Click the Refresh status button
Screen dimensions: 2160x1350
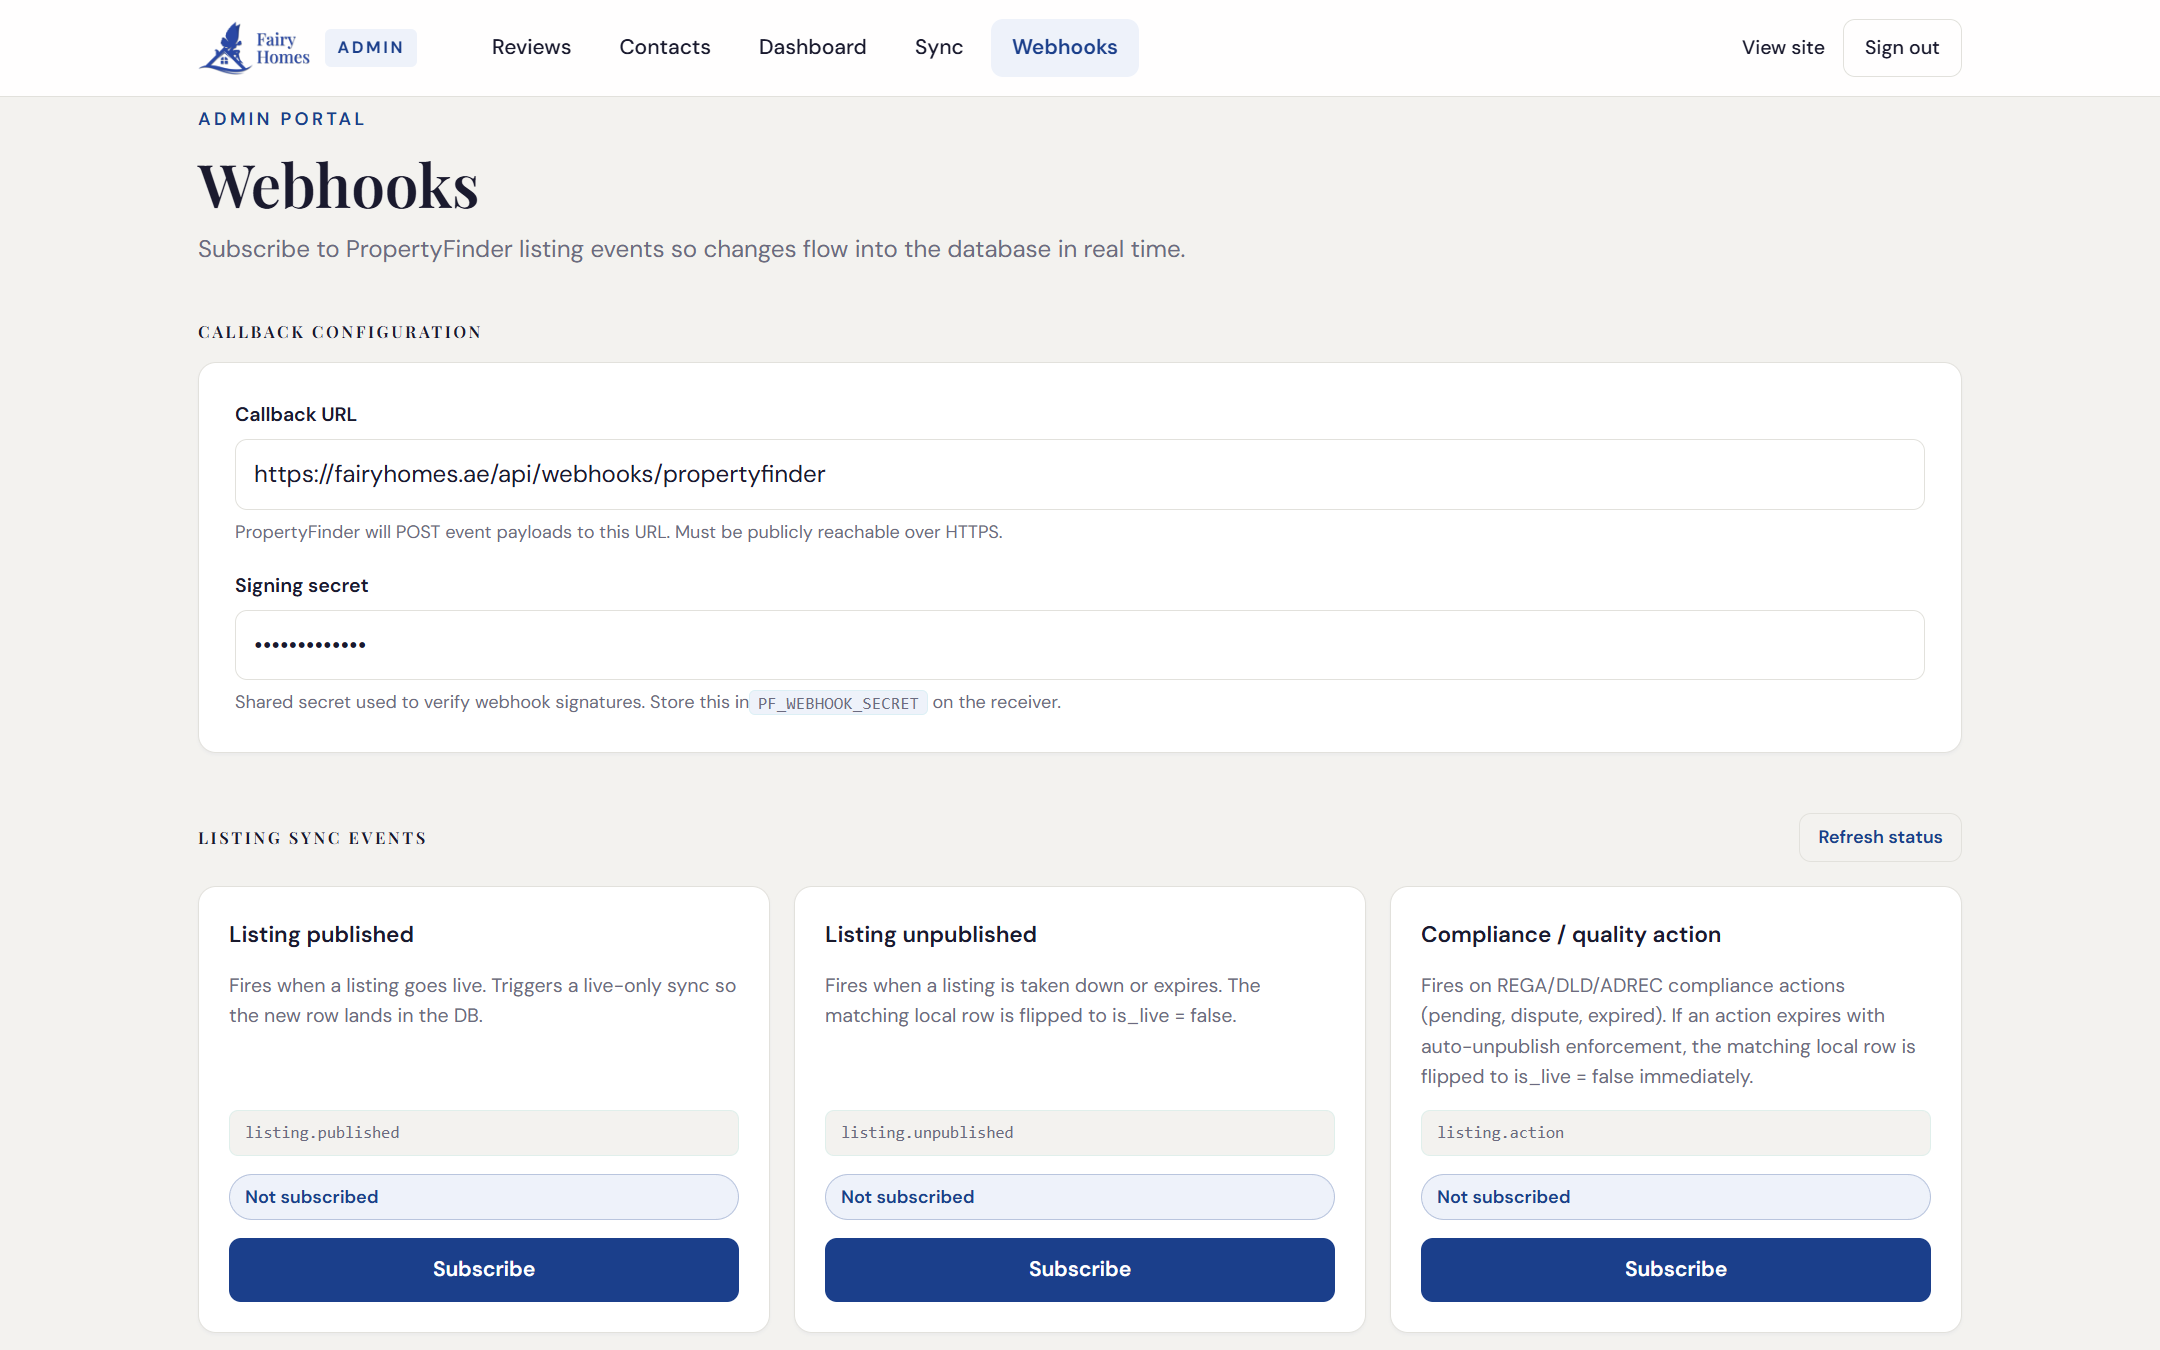[1880, 837]
